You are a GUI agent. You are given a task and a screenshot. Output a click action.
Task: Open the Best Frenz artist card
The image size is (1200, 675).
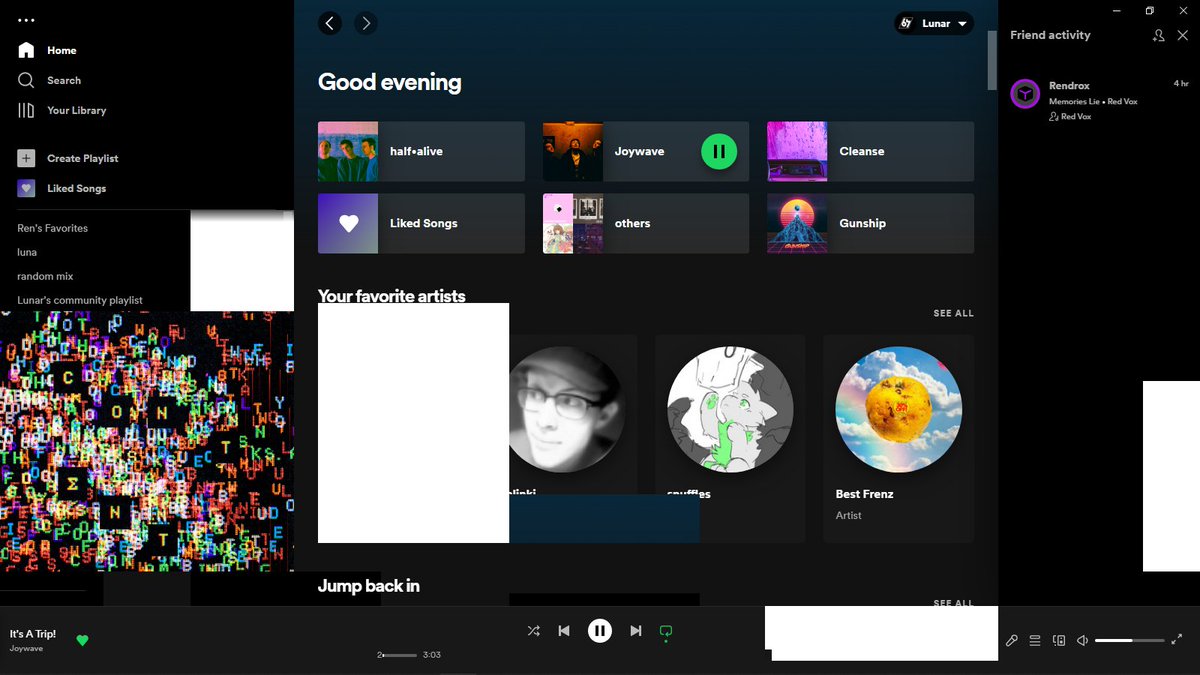point(898,438)
